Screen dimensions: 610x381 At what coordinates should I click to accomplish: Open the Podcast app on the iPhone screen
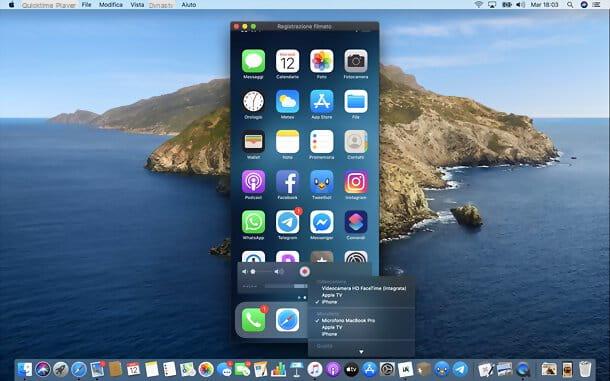coord(253,182)
